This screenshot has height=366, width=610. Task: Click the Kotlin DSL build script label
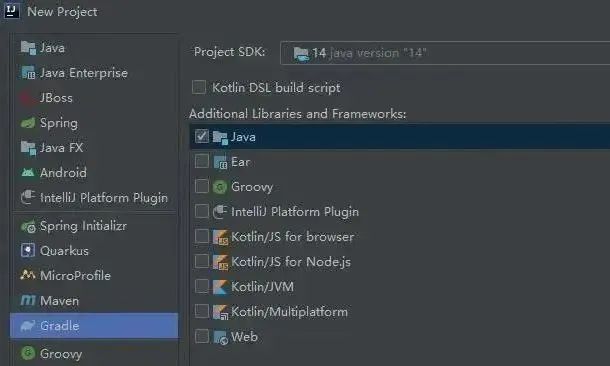(x=276, y=88)
